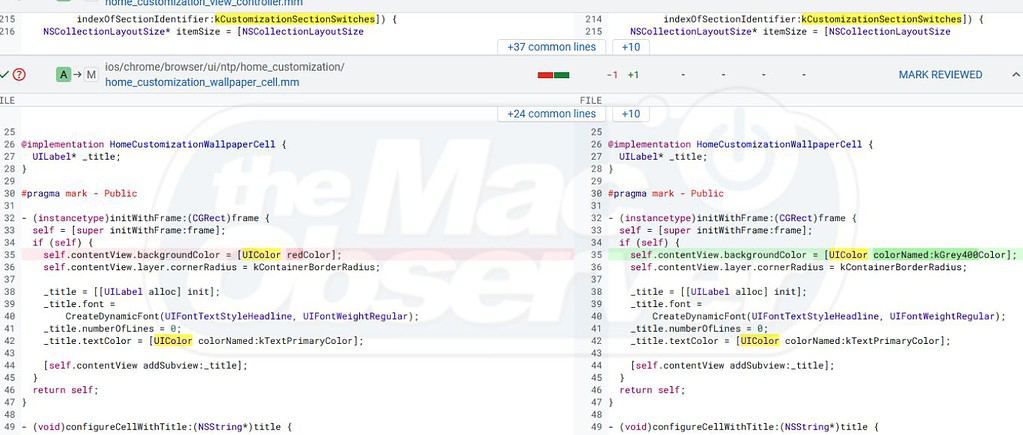Click the red-green diff size bar

(553, 75)
